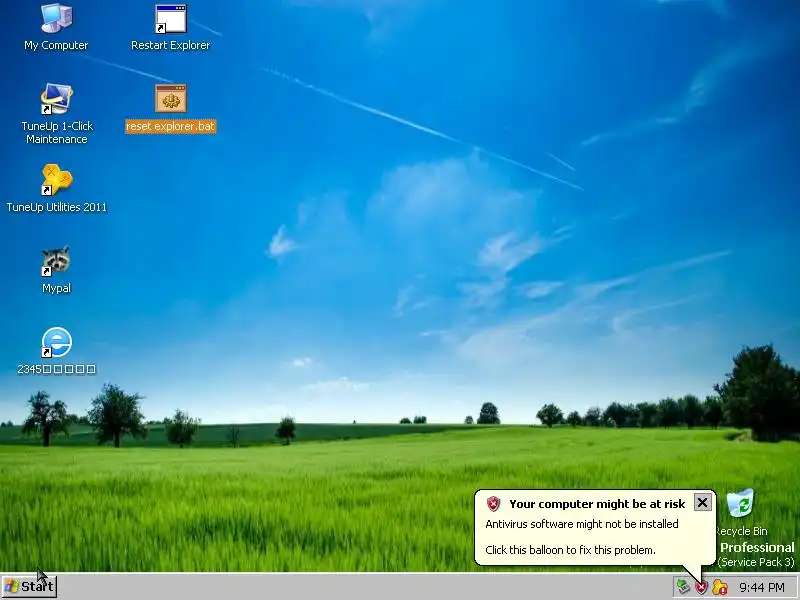The height and width of the screenshot is (600, 800).
Task: Click the 'reset explorer.bat' file name label
Action: [x=170, y=126]
